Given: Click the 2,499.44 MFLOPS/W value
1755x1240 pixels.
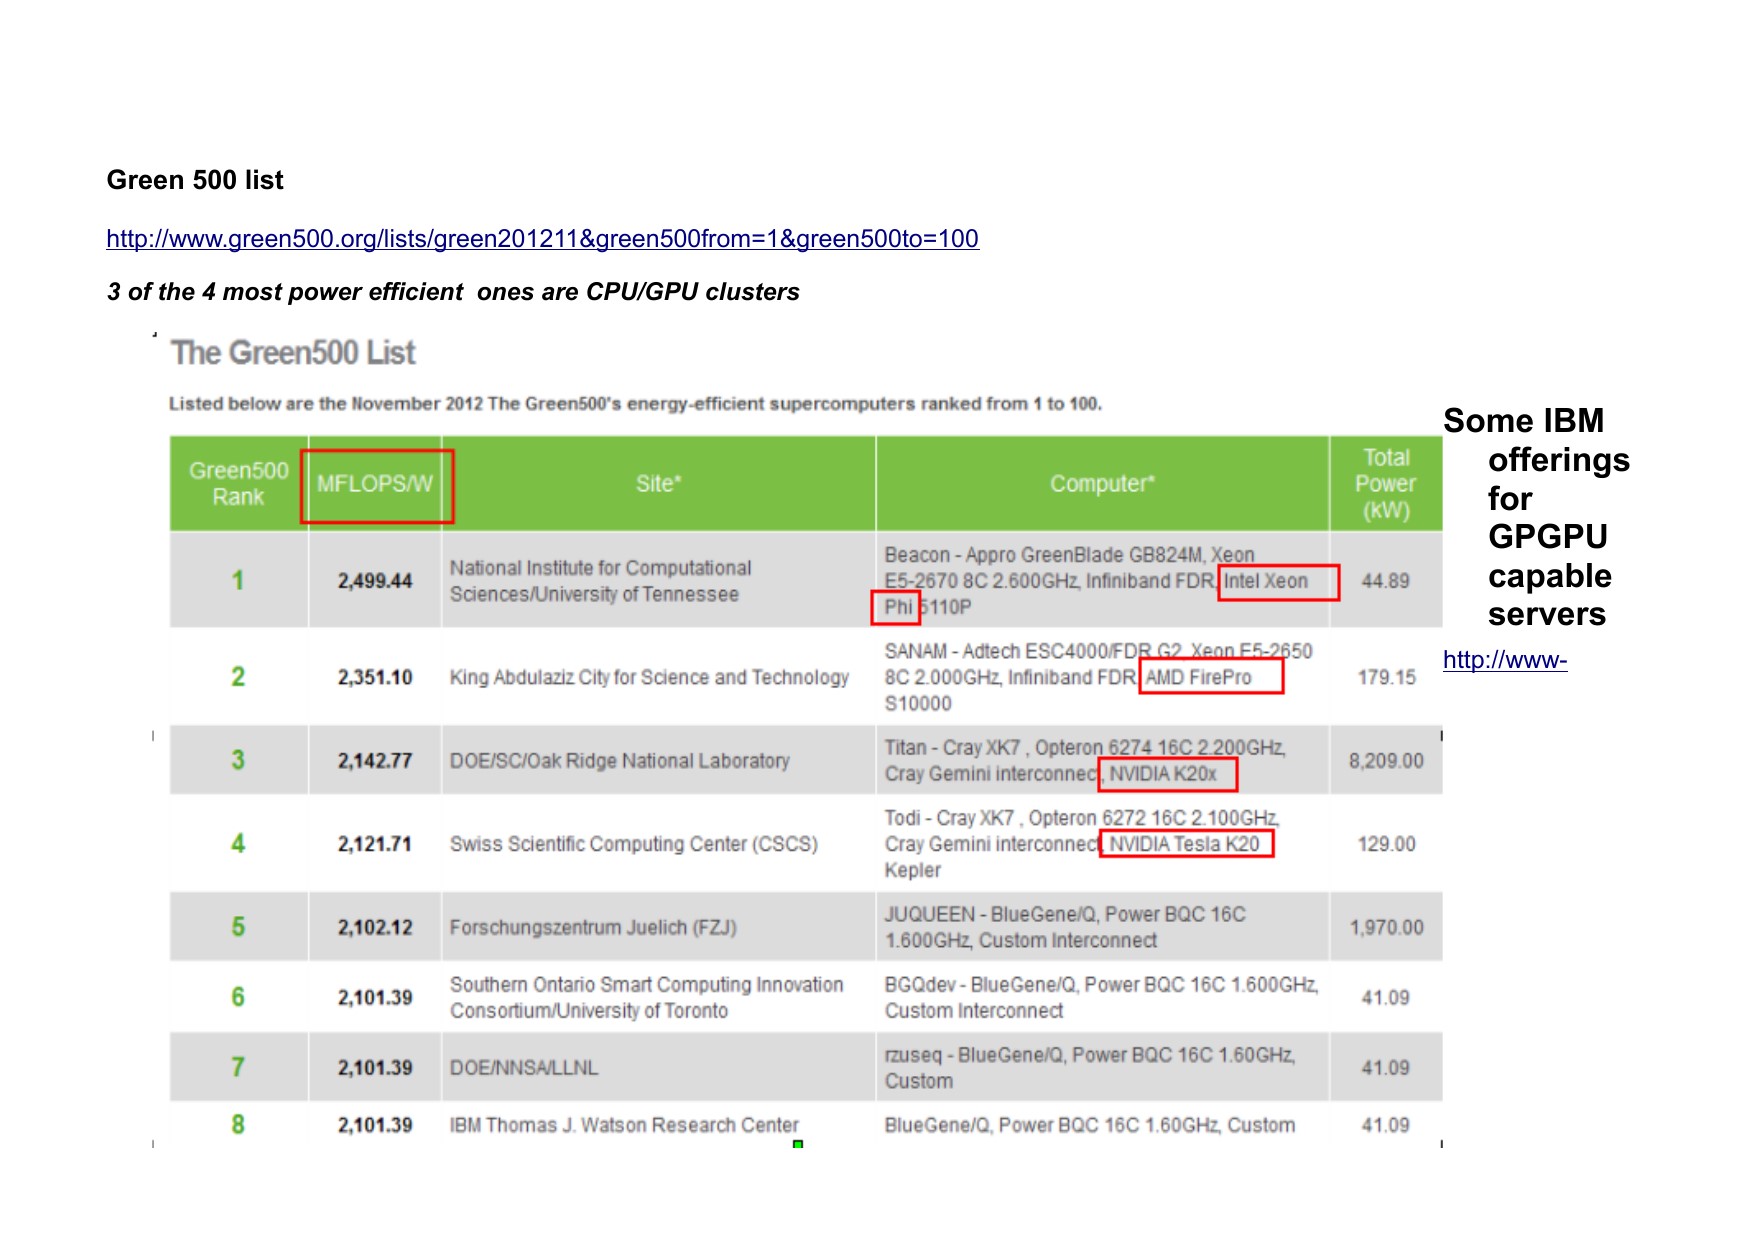Looking at the screenshot, I should point(375,581).
